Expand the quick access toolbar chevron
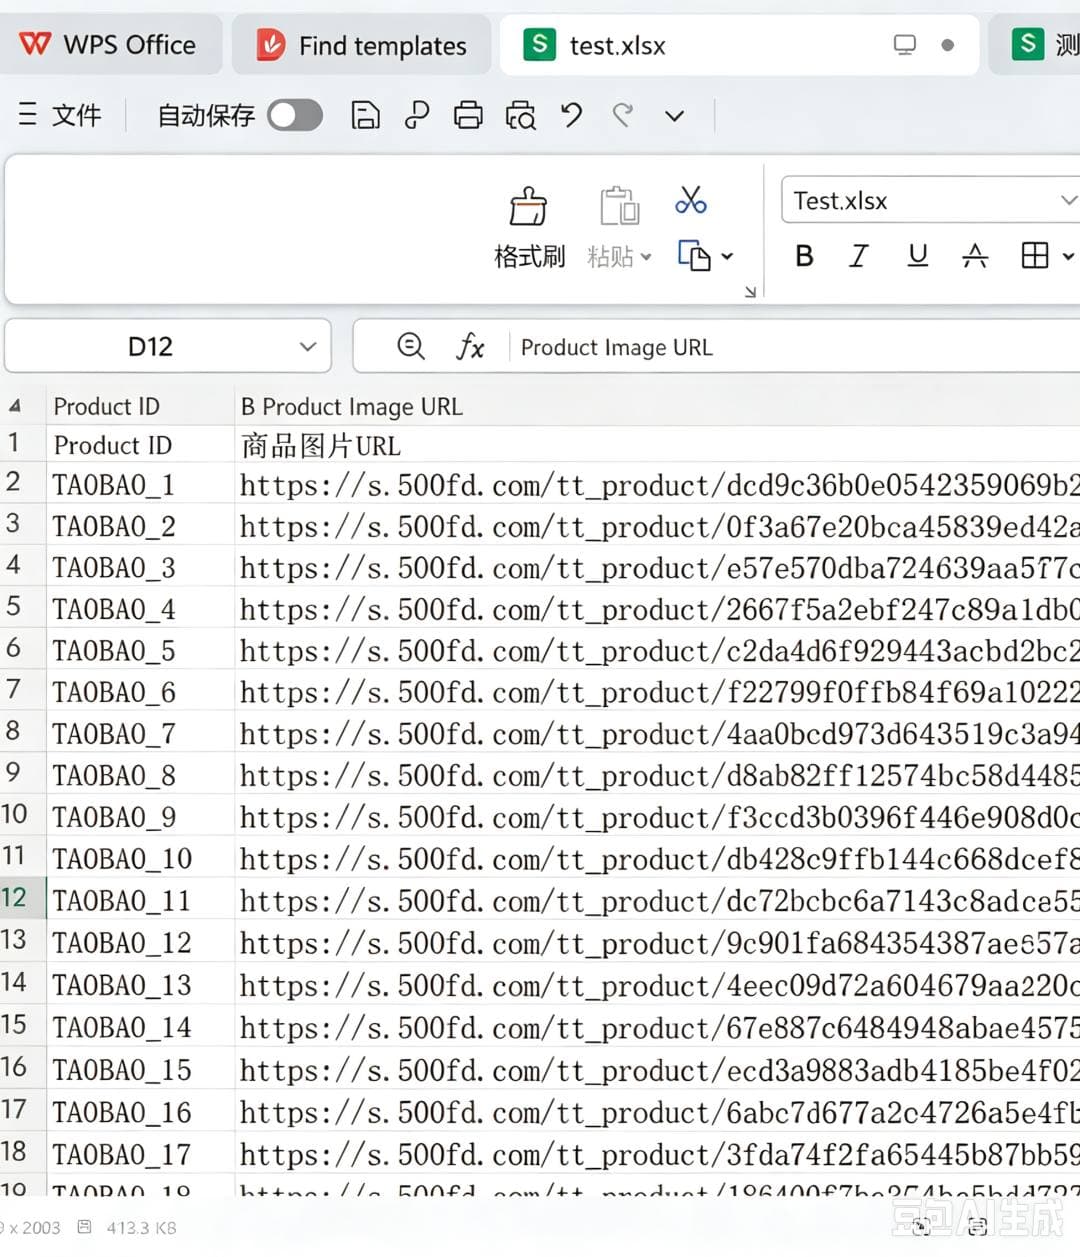The image size is (1080, 1257). (675, 116)
